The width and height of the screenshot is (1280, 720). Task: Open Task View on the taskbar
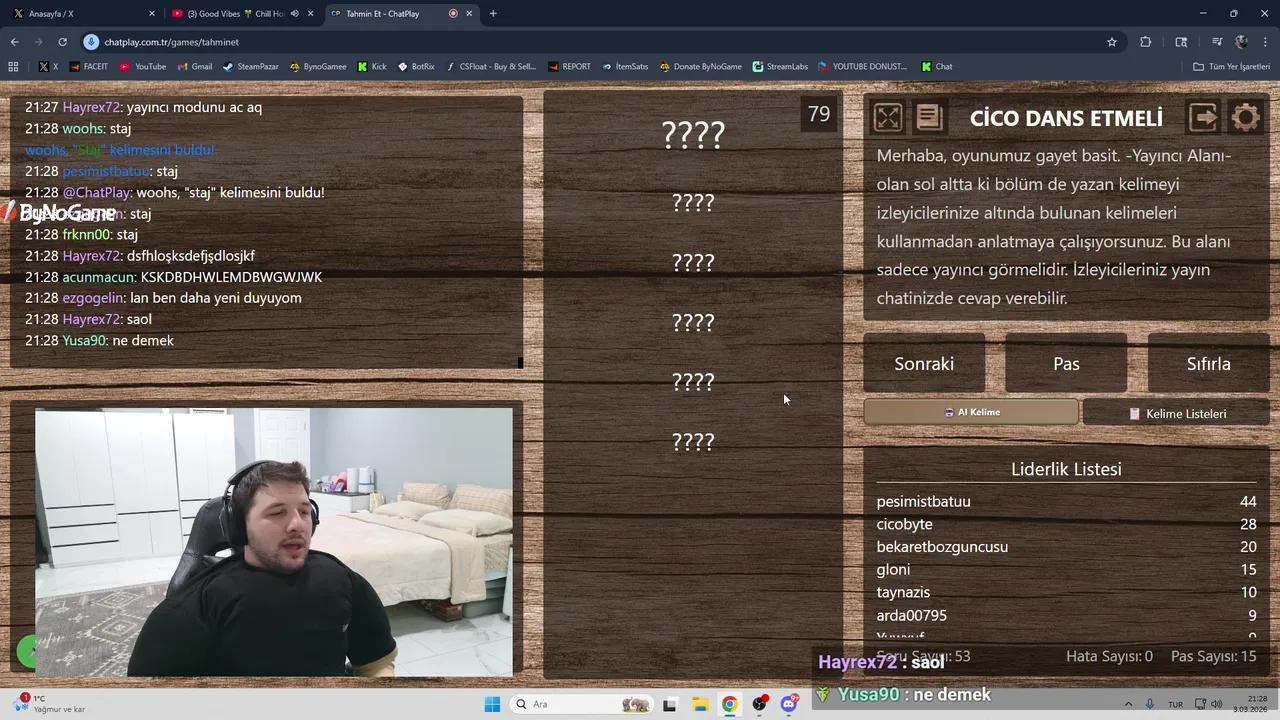(669, 705)
